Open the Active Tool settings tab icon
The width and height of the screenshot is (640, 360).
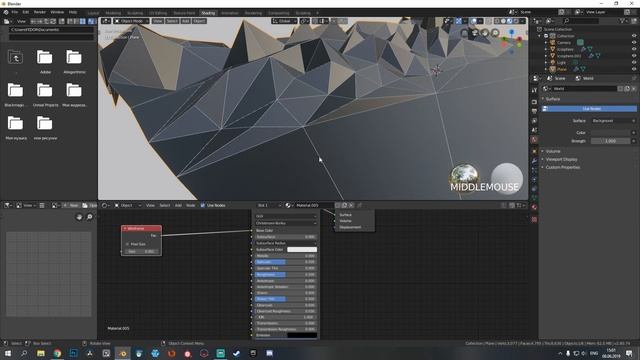click(x=534, y=90)
